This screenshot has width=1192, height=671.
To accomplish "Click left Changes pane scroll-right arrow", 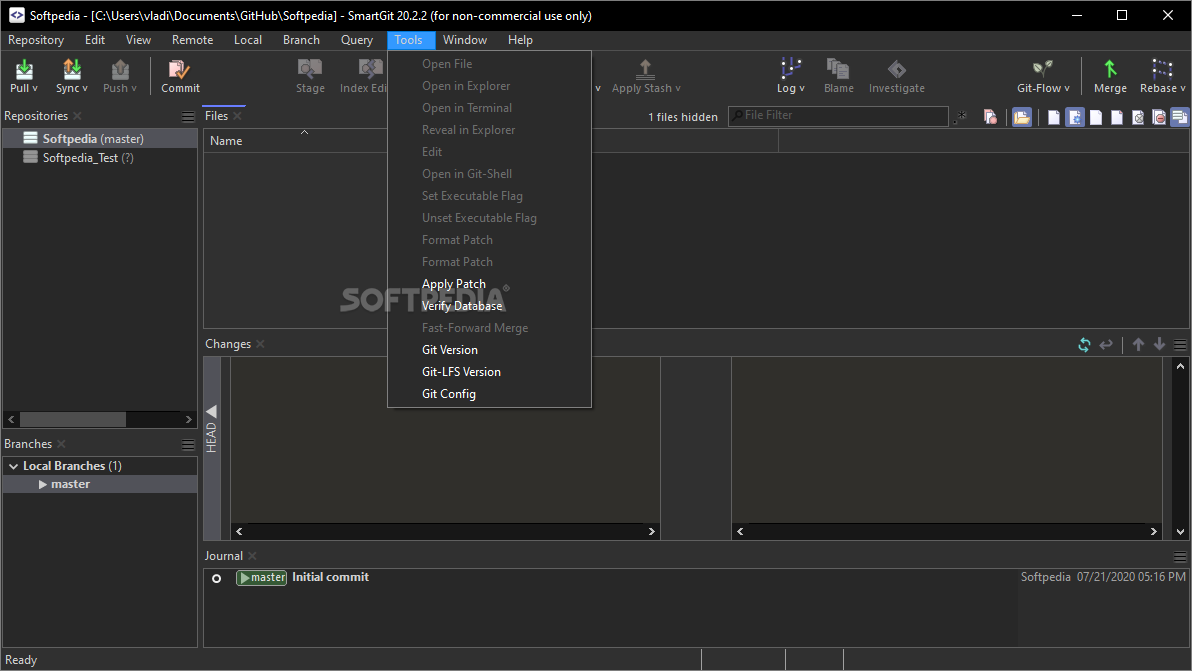I will 651,531.
